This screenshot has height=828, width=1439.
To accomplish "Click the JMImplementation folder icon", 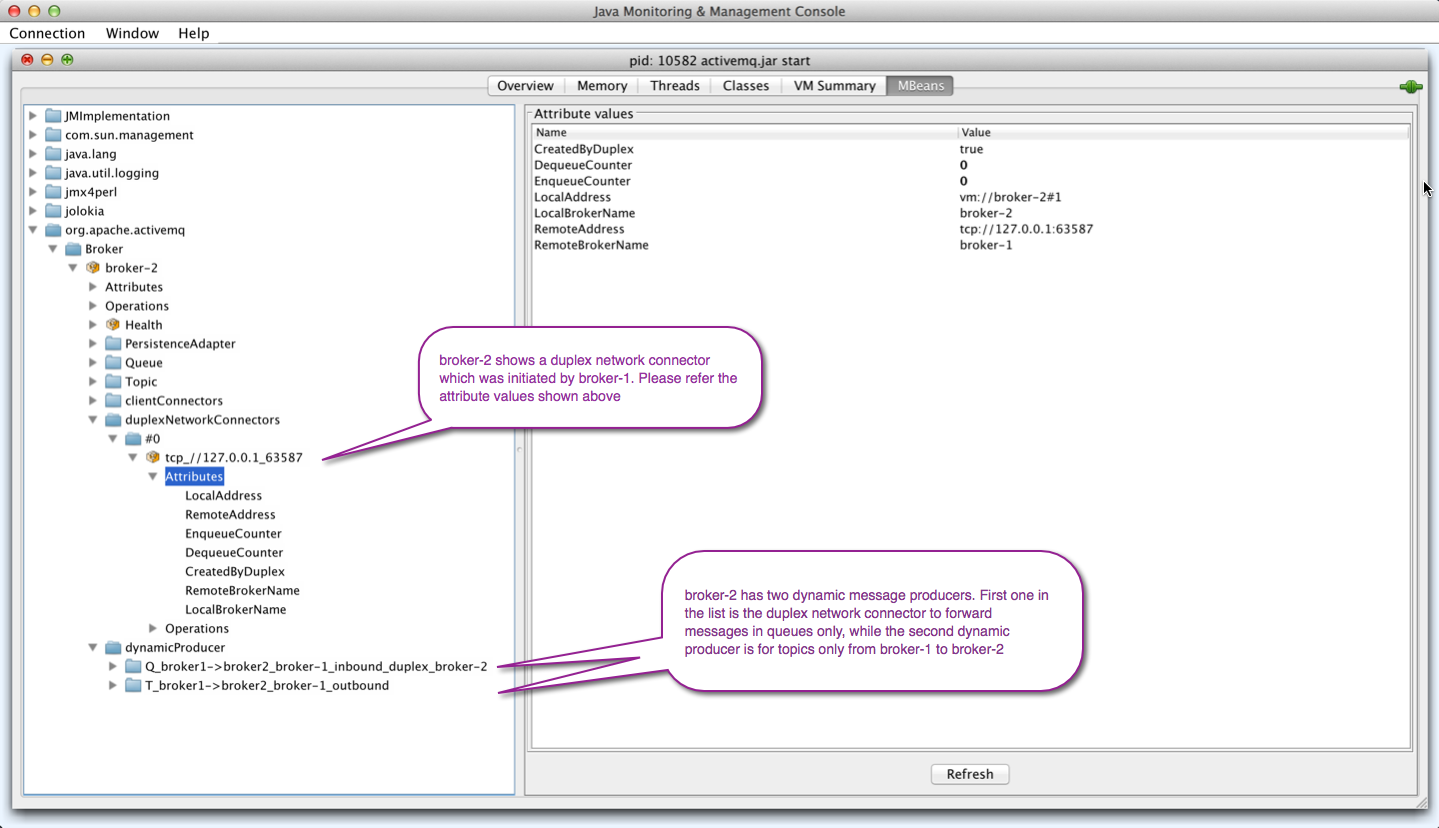I will click(53, 116).
